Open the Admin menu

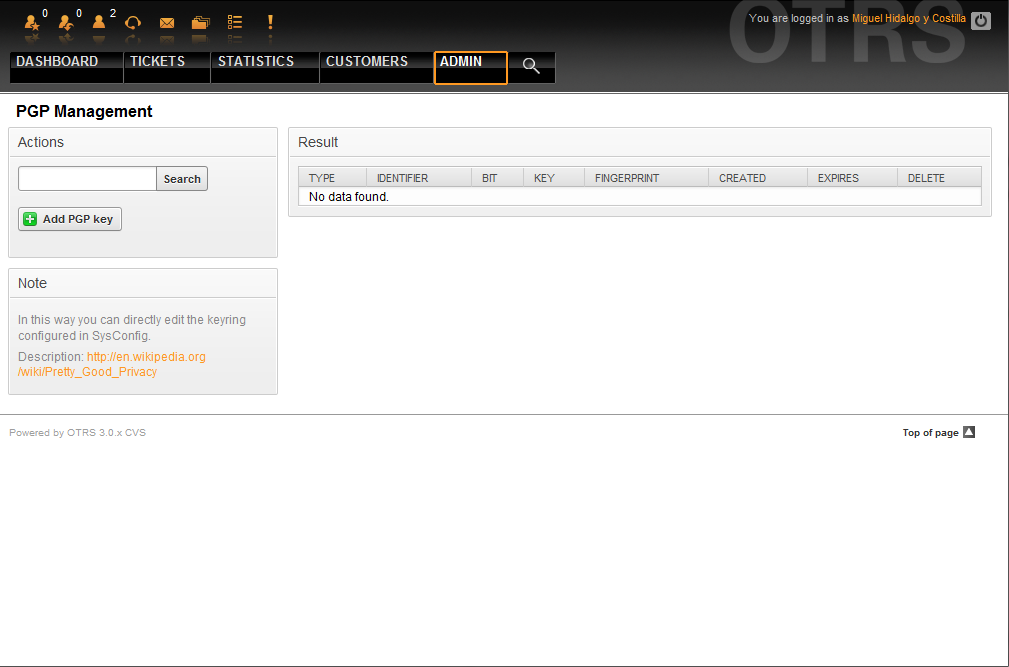tap(461, 62)
